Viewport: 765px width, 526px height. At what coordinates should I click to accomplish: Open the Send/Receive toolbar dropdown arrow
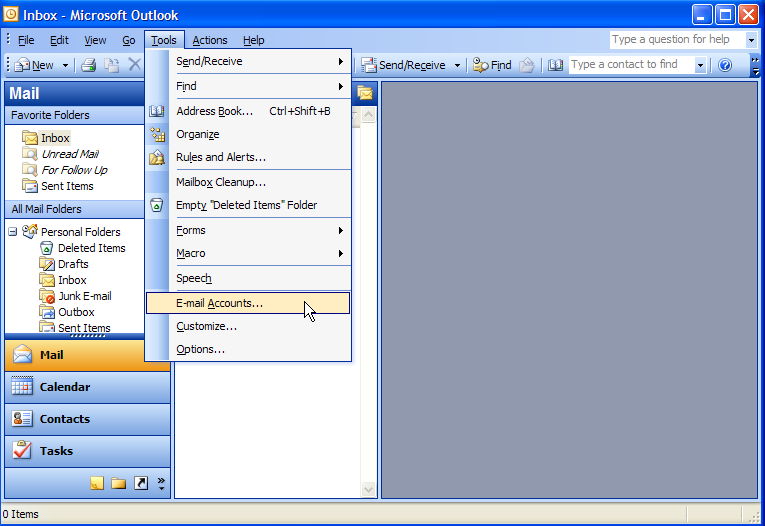click(457, 65)
